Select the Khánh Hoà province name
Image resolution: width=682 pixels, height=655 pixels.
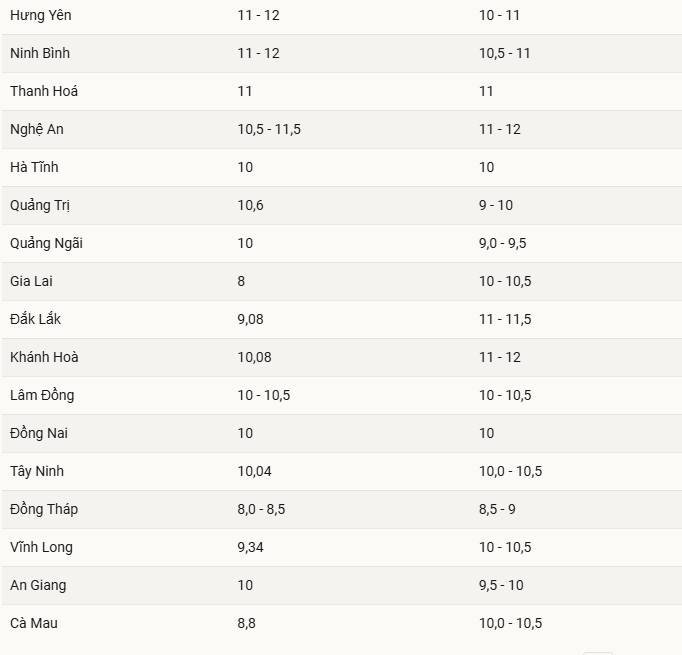44,357
